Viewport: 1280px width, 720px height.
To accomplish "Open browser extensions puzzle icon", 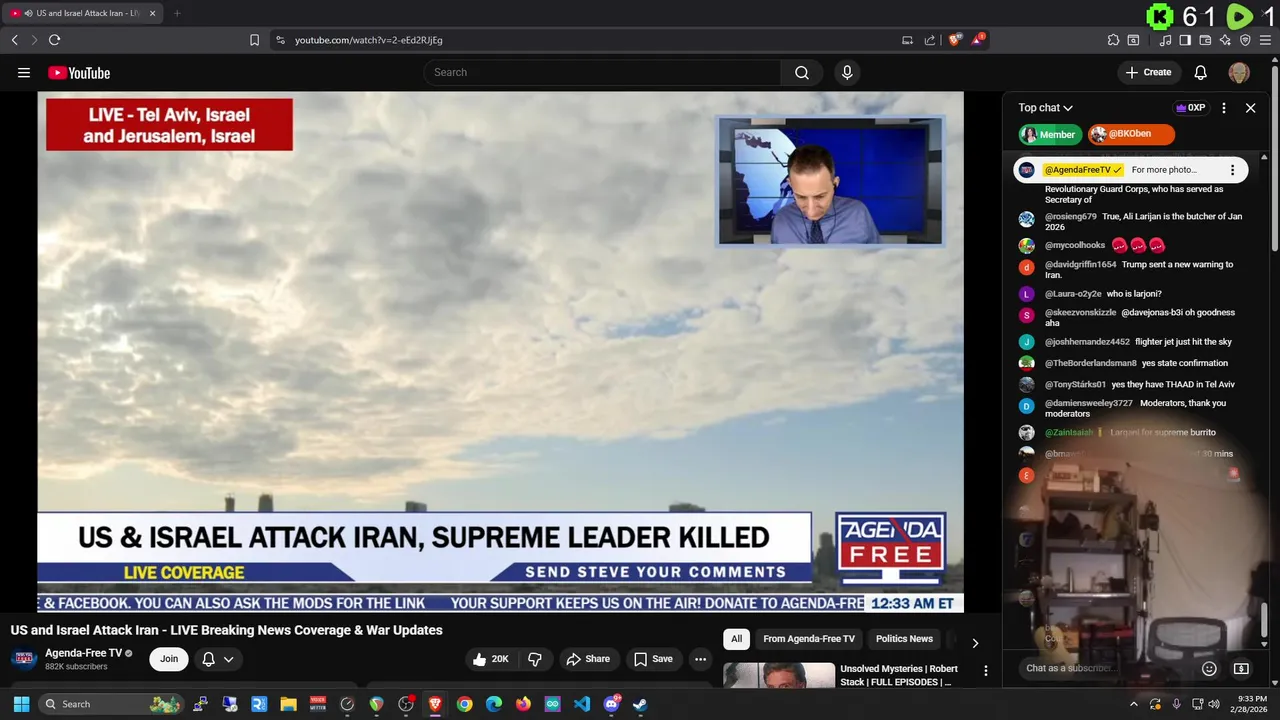I will click(1113, 40).
